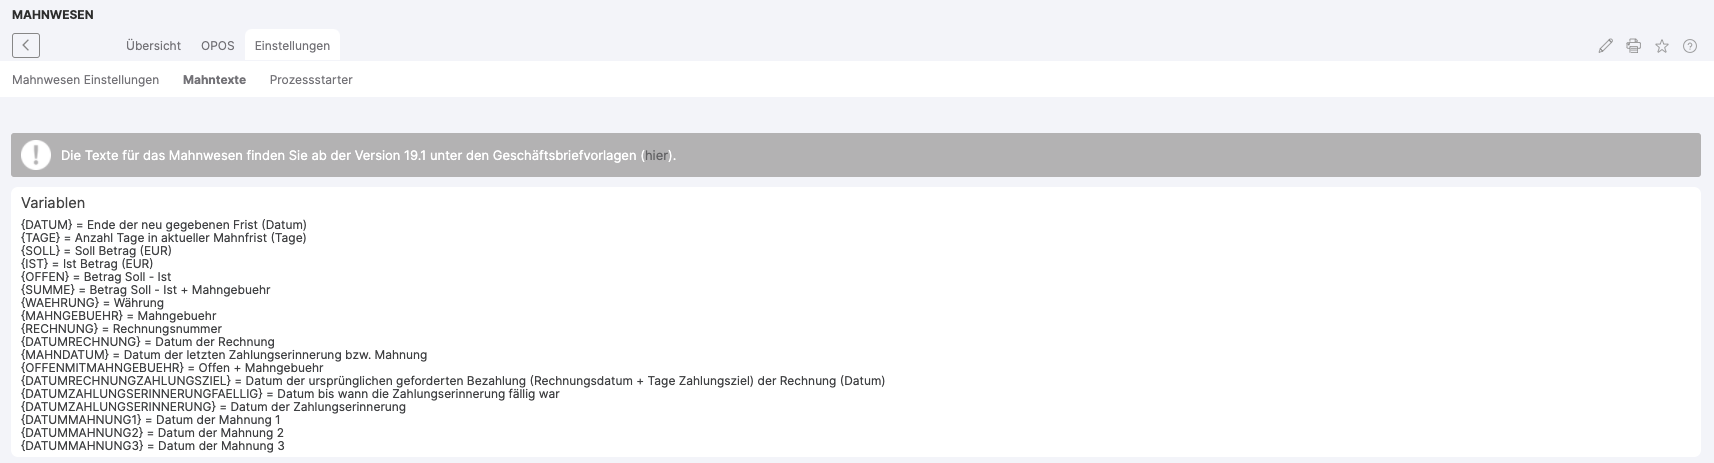The width and height of the screenshot is (1714, 463).
Task: Follow the "hier" link in the banner
Action: pos(656,156)
